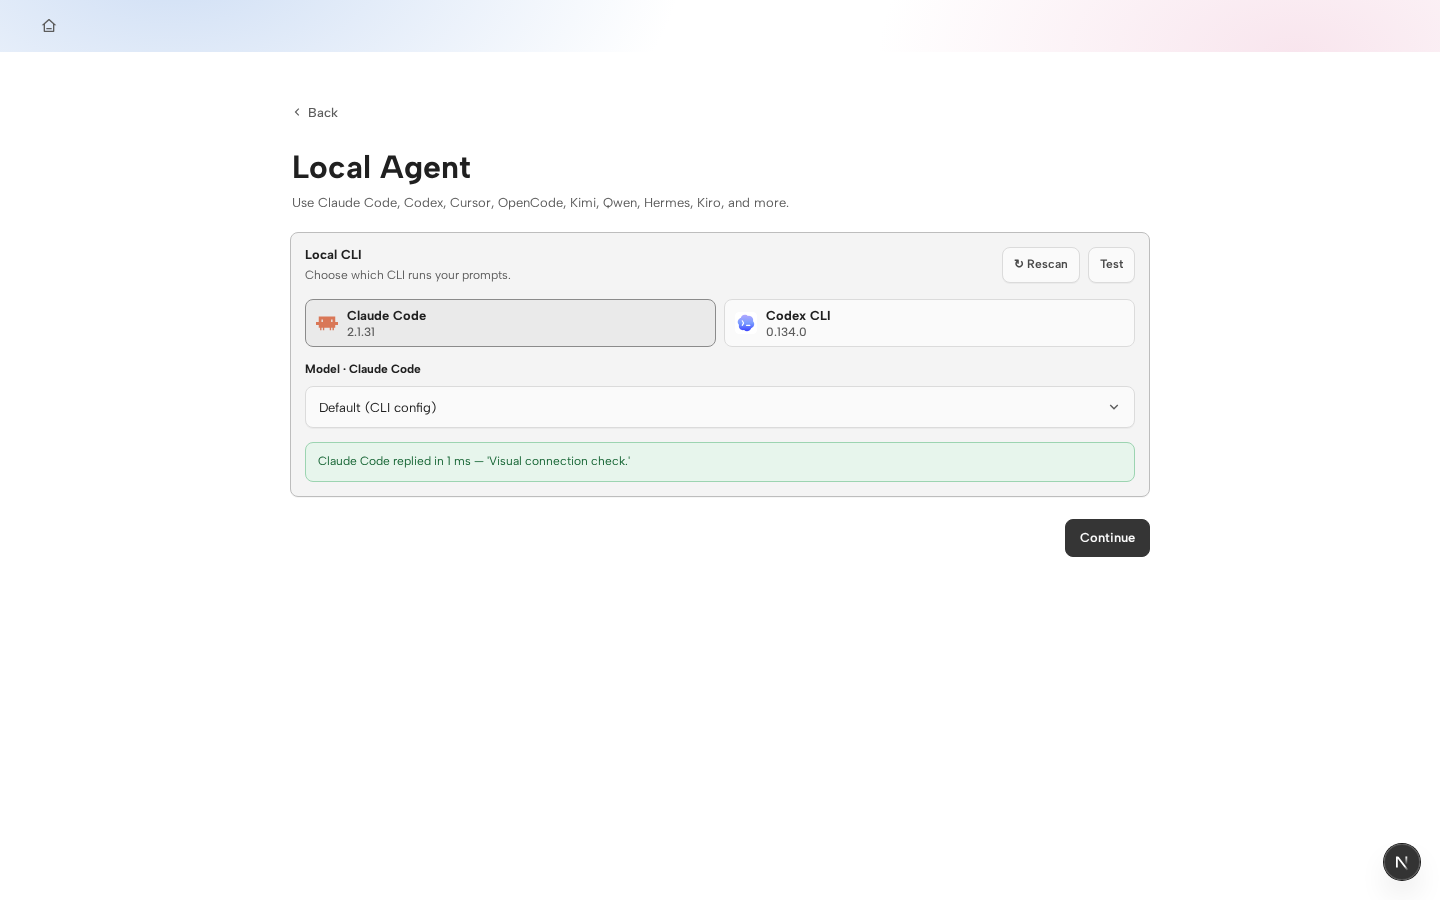This screenshot has width=1440, height=900.
Task: Select the Claude Code CLI option
Action: pyautogui.click(x=510, y=323)
